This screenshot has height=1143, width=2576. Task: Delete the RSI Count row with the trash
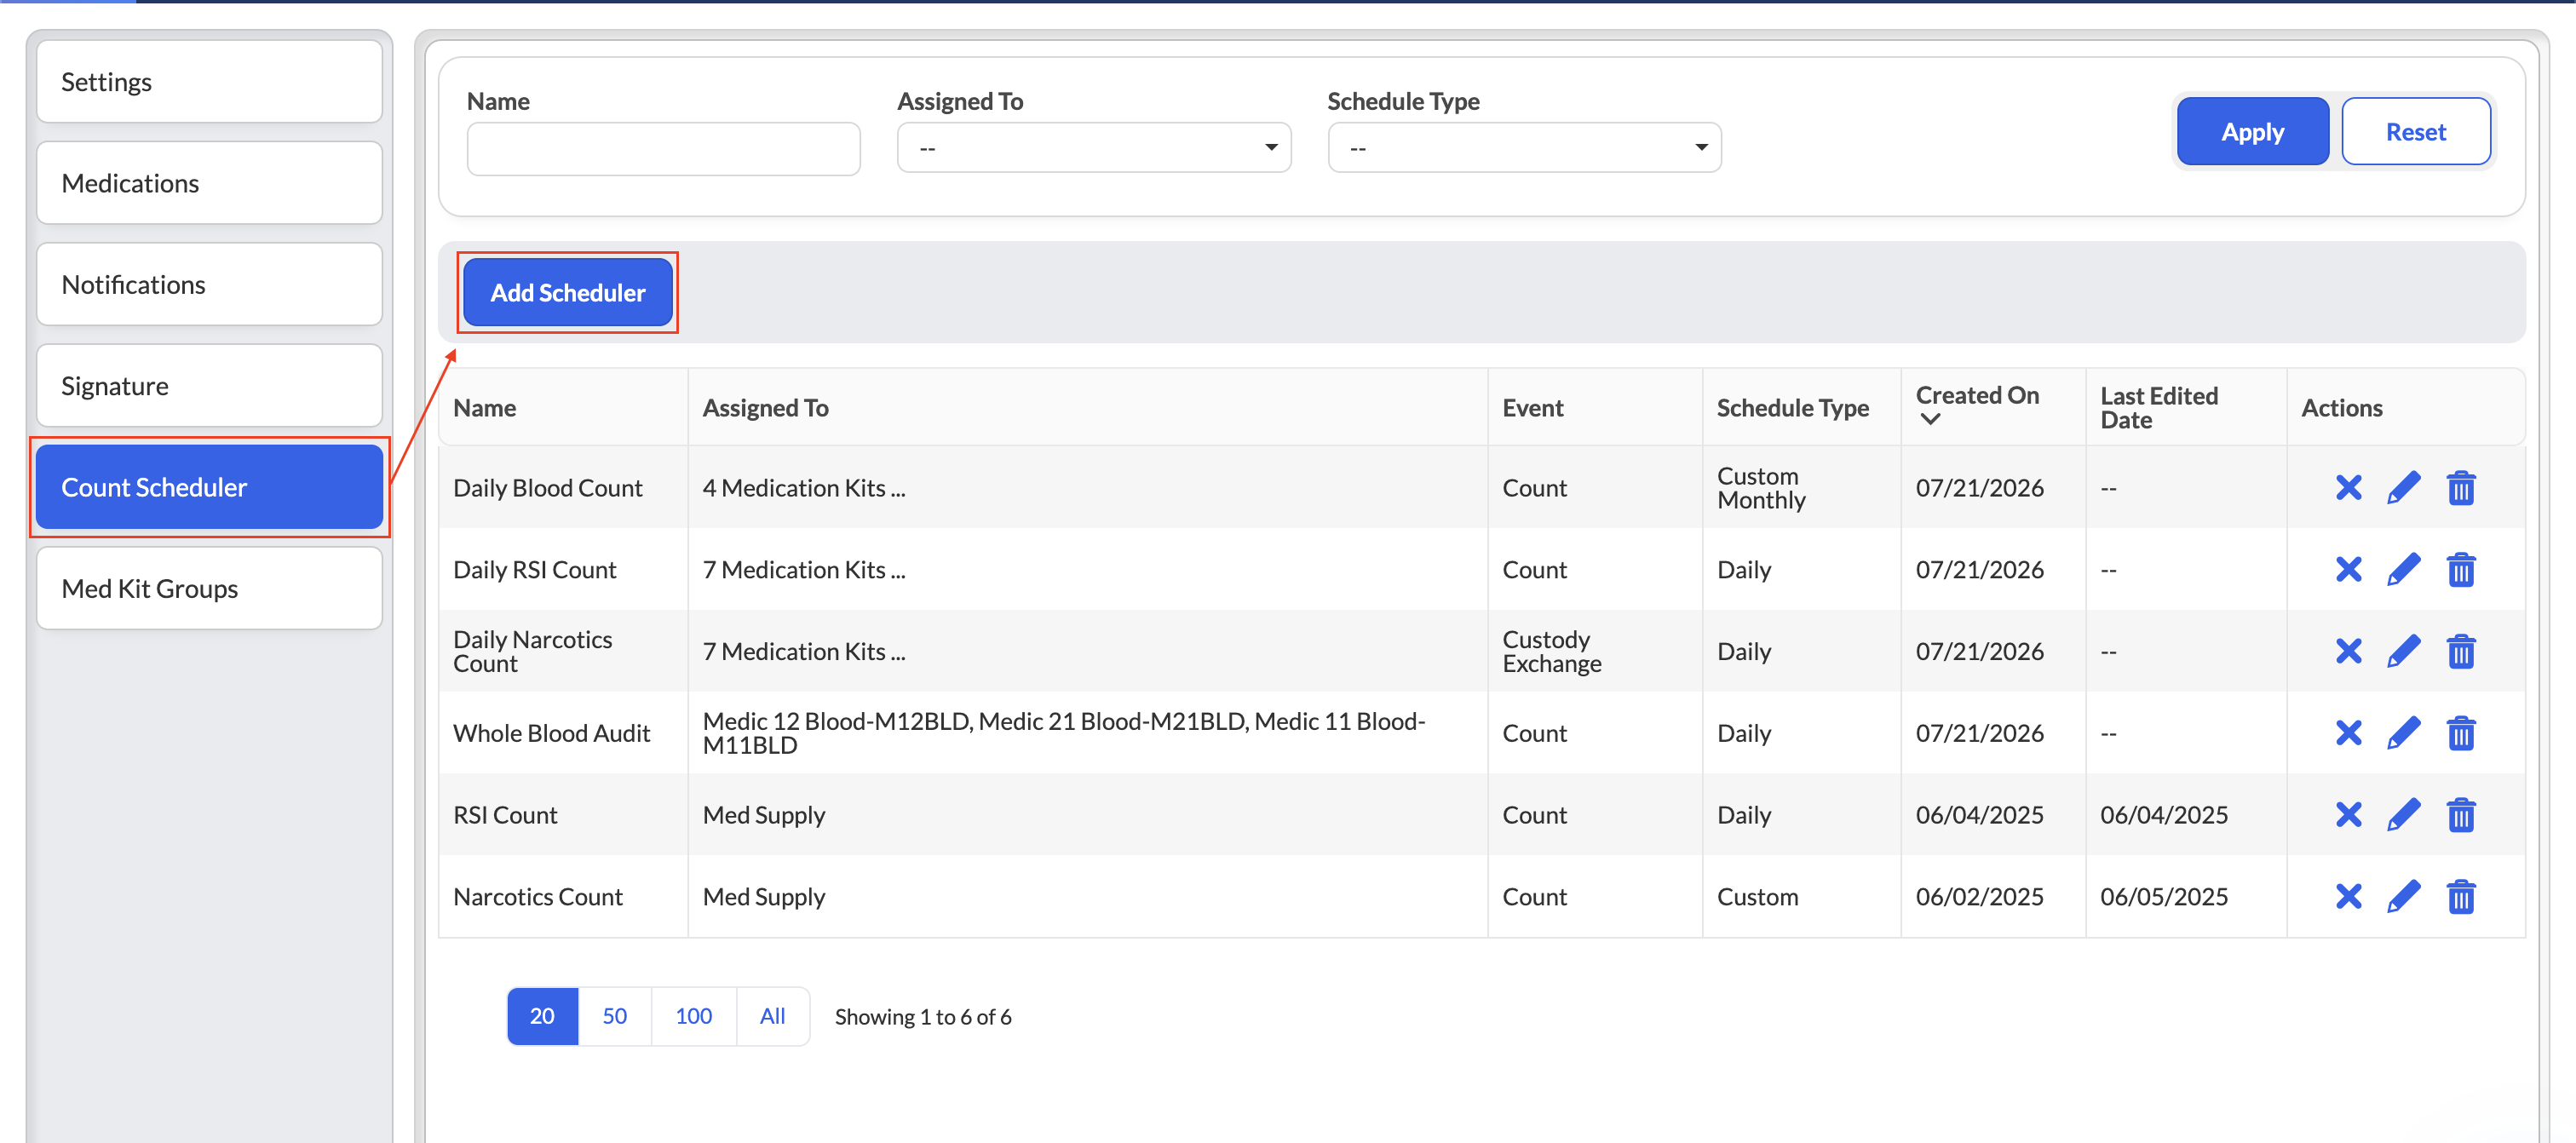tap(2461, 815)
